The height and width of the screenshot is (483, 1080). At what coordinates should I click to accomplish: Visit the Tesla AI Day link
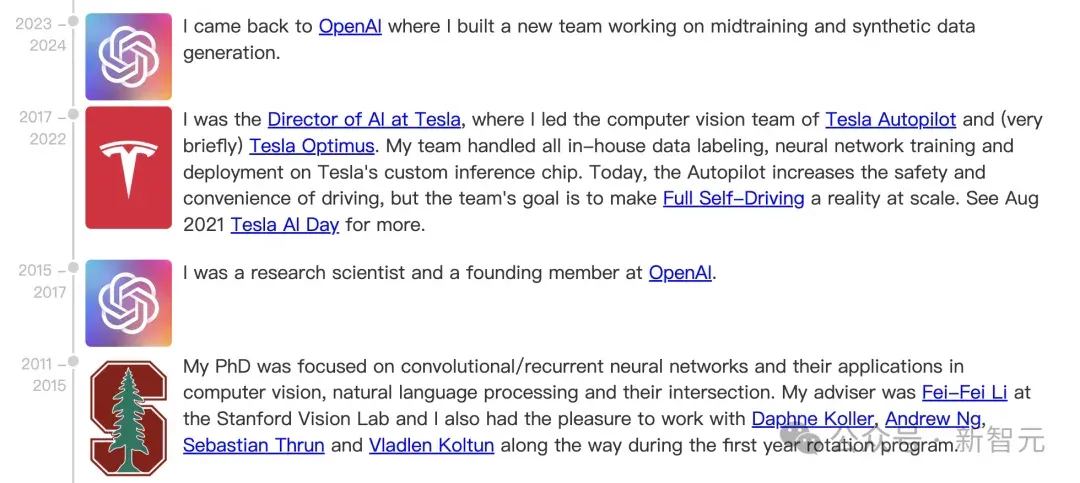tap(284, 225)
